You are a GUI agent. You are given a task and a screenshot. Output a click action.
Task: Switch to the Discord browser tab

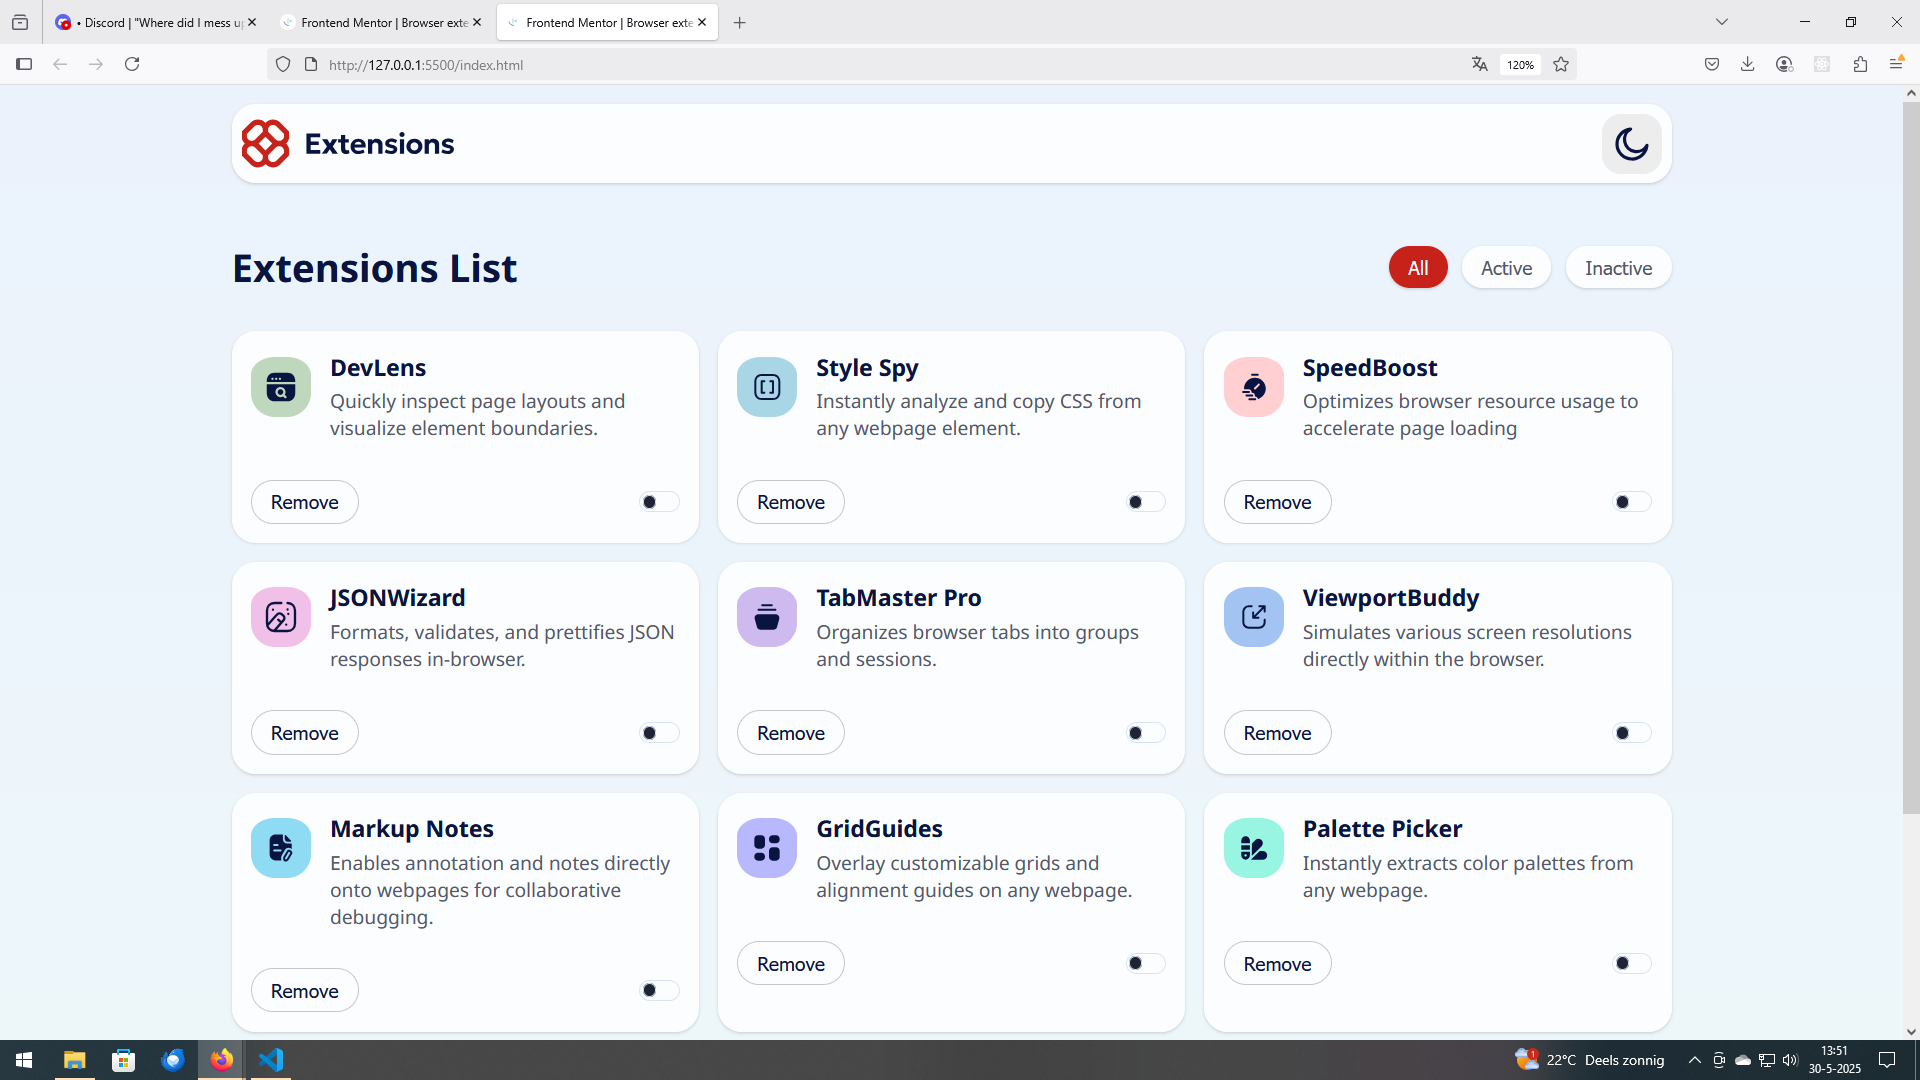[x=150, y=22]
